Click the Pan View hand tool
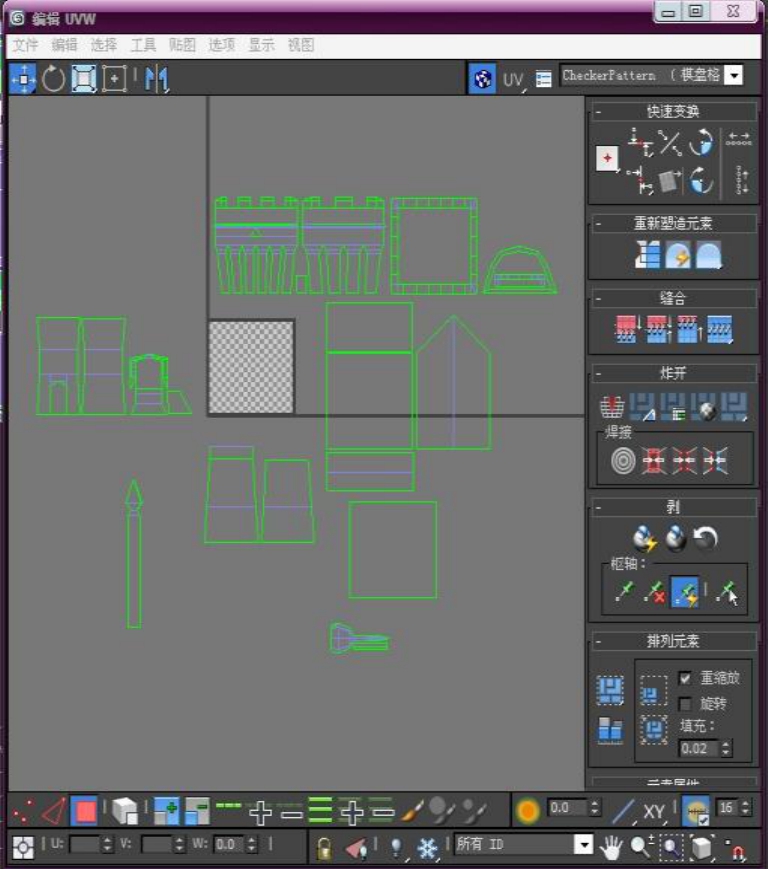This screenshot has height=869, width=769. click(611, 847)
